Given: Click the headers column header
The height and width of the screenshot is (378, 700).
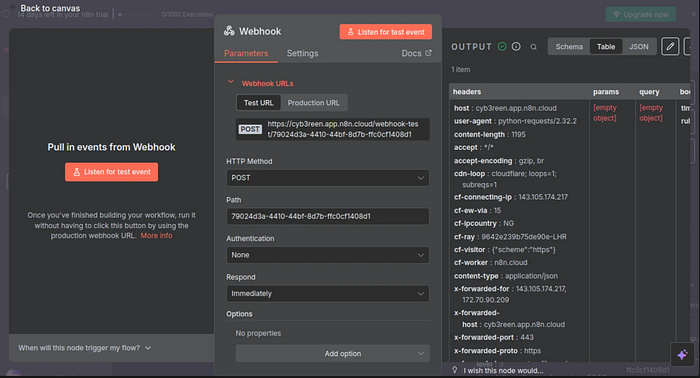Looking at the screenshot, I should (x=467, y=91).
